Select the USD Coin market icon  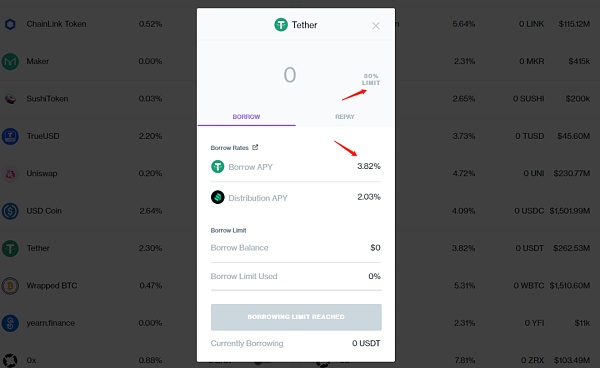pos(10,211)
